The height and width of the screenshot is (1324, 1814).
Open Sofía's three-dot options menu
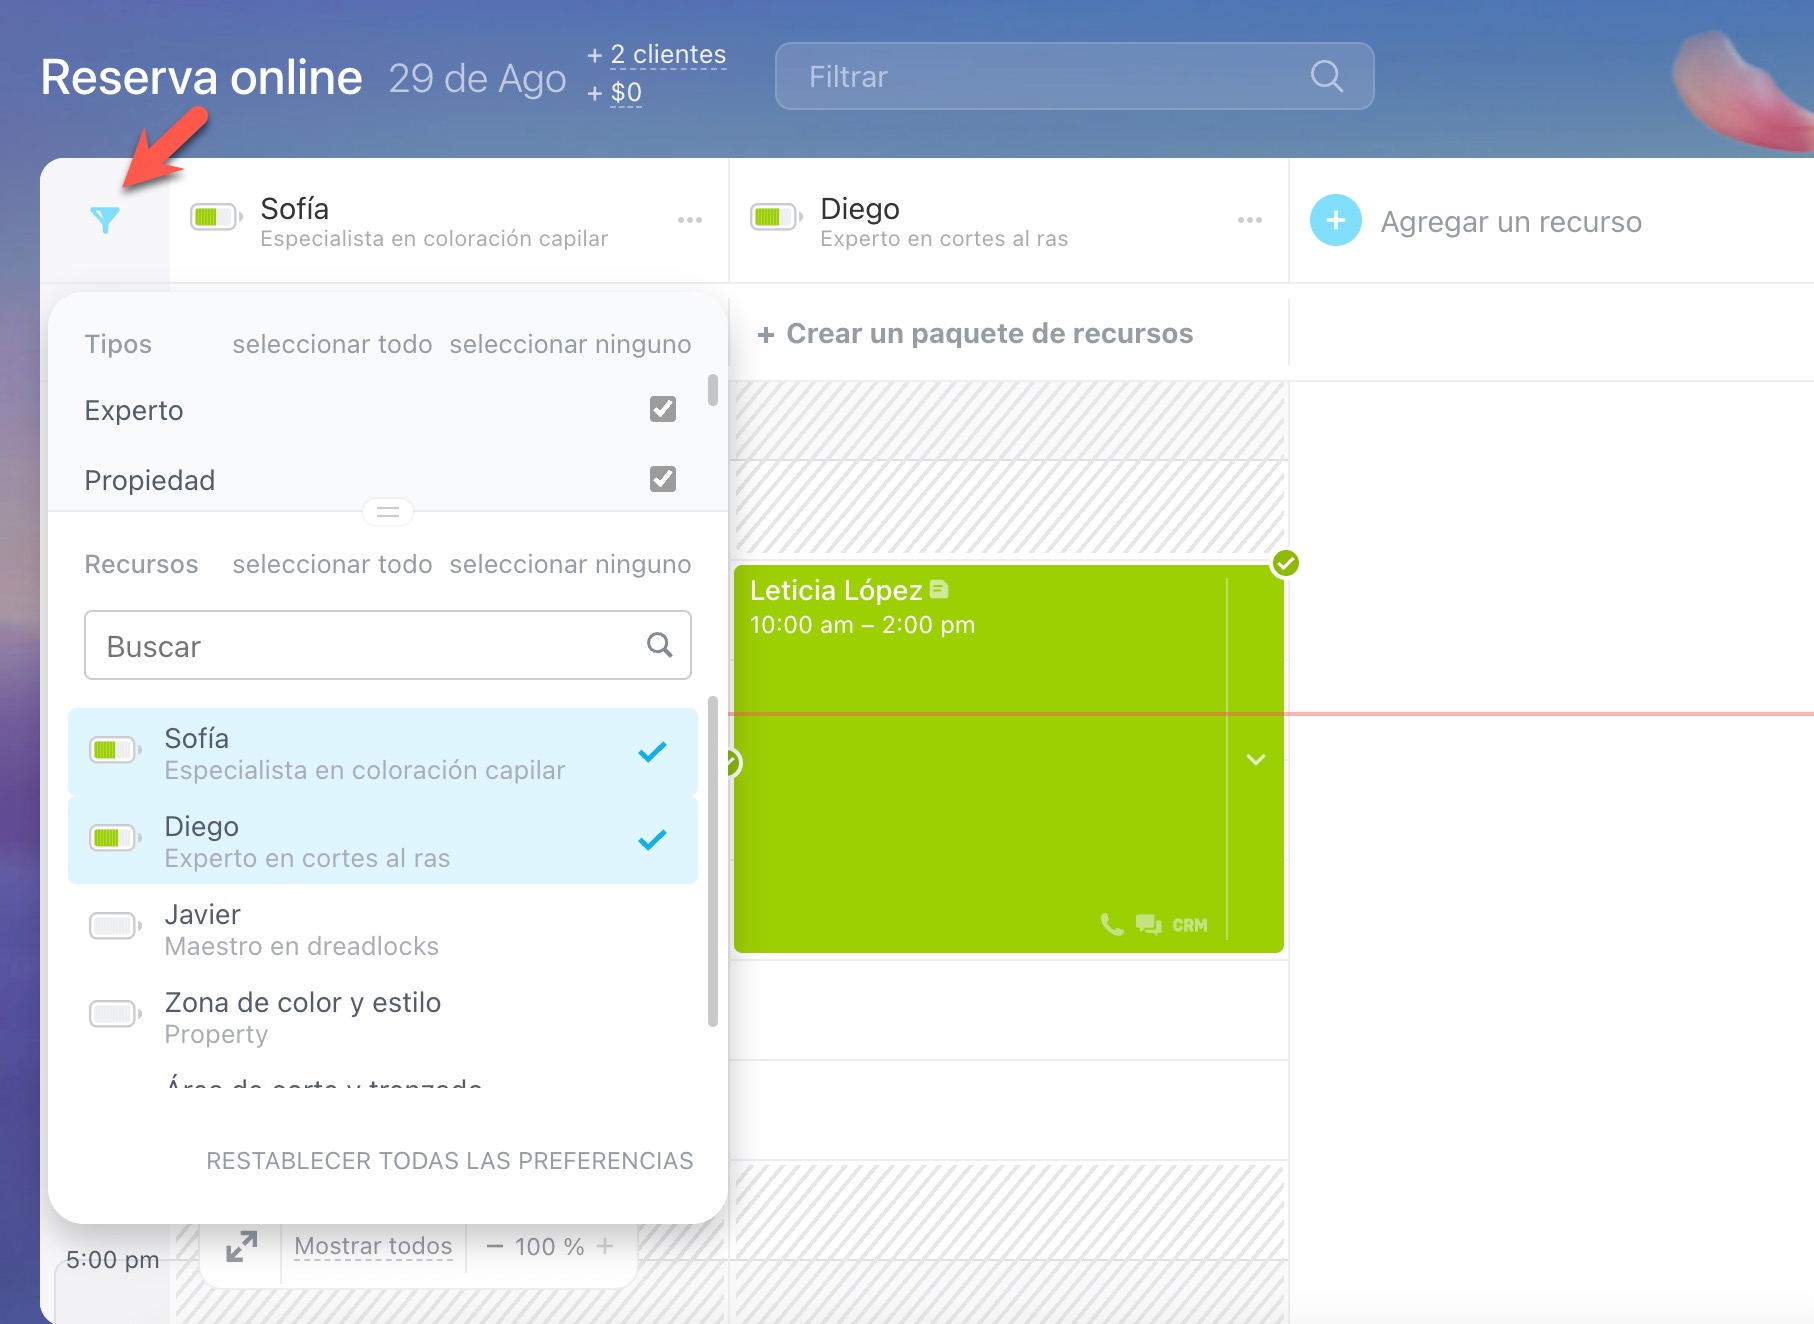click(689, 220)
